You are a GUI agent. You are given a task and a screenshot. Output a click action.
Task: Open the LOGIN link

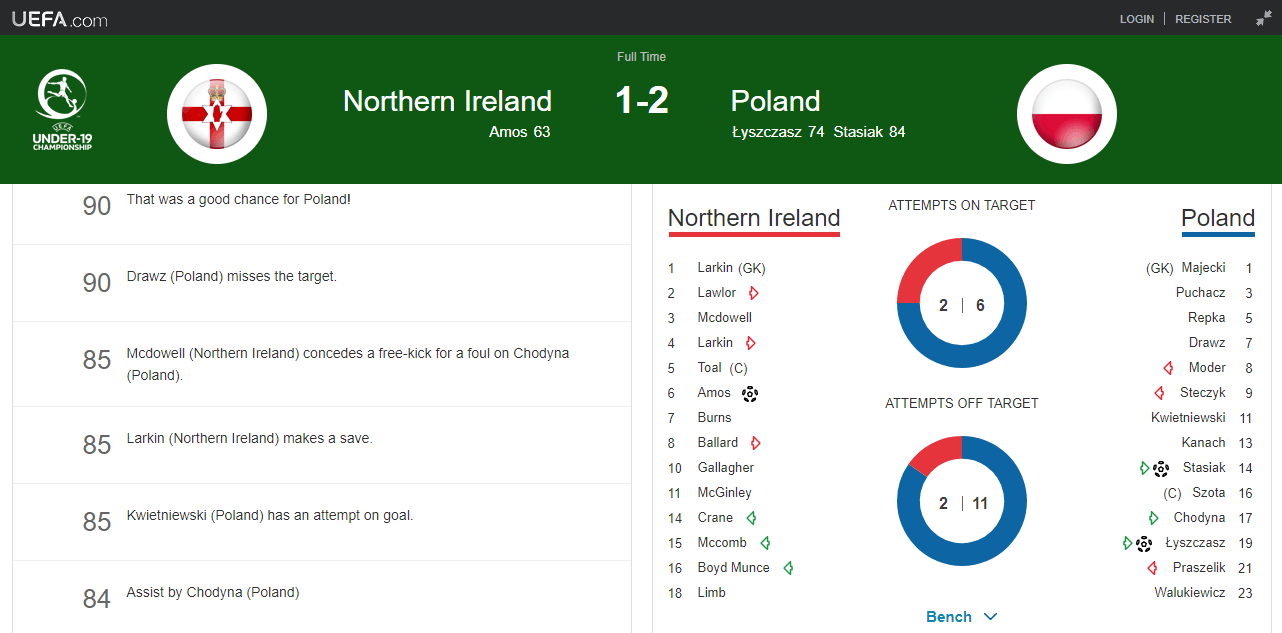[1137, 19]
